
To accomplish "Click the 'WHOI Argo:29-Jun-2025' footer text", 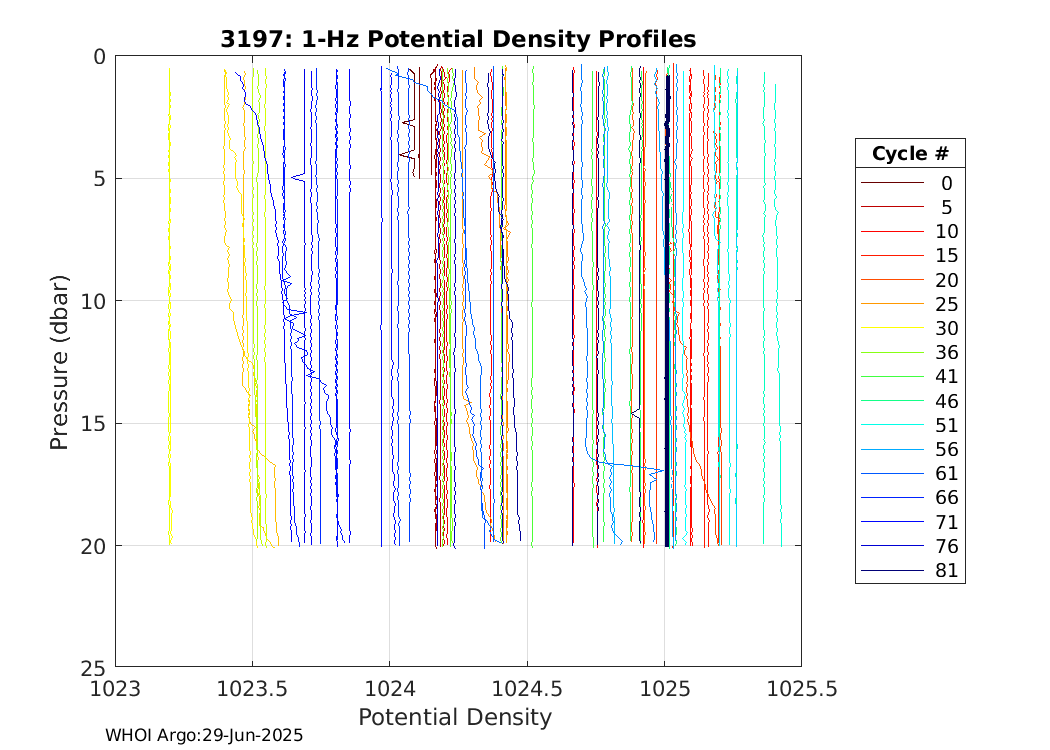I will [204, 735].
